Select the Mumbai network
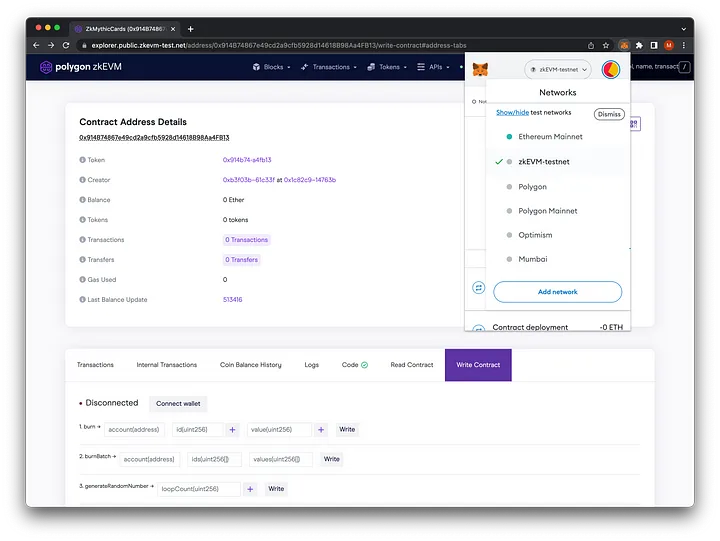The width and height of the screenshot is (720, 541). pos(558,259)
